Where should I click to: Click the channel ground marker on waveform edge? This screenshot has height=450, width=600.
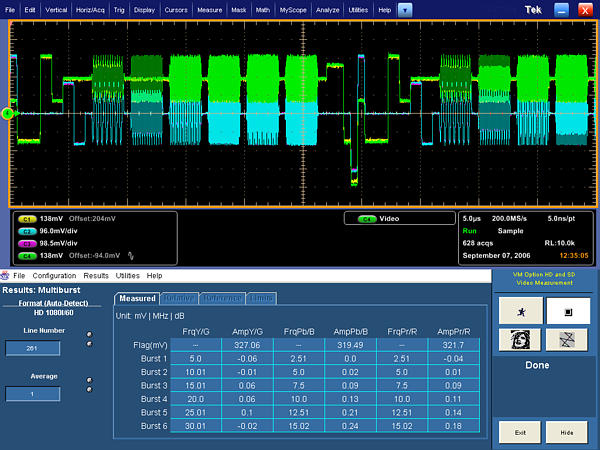tap(6, 113)
